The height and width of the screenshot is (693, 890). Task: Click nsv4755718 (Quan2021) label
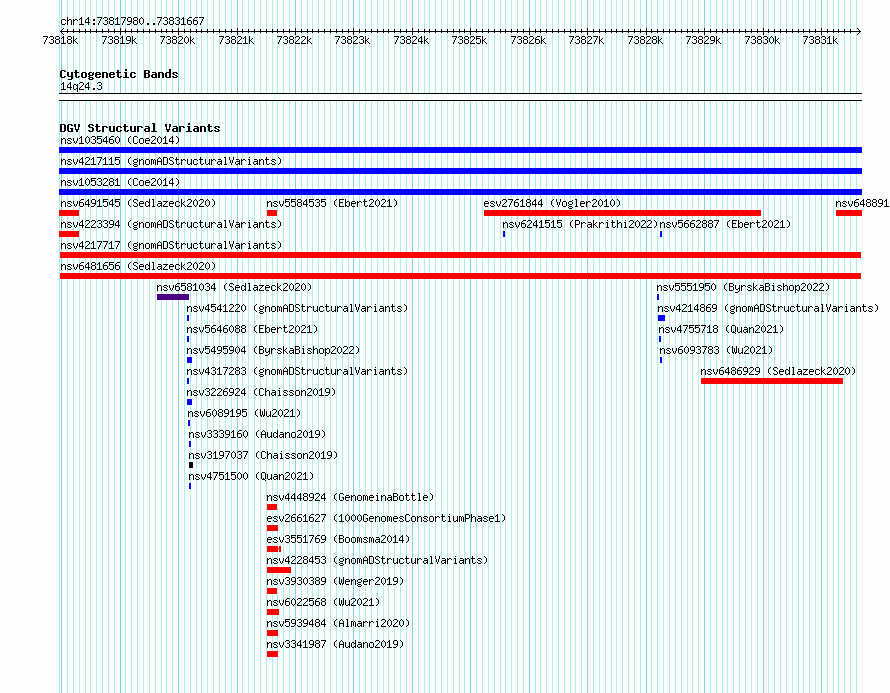click(721, 329)
